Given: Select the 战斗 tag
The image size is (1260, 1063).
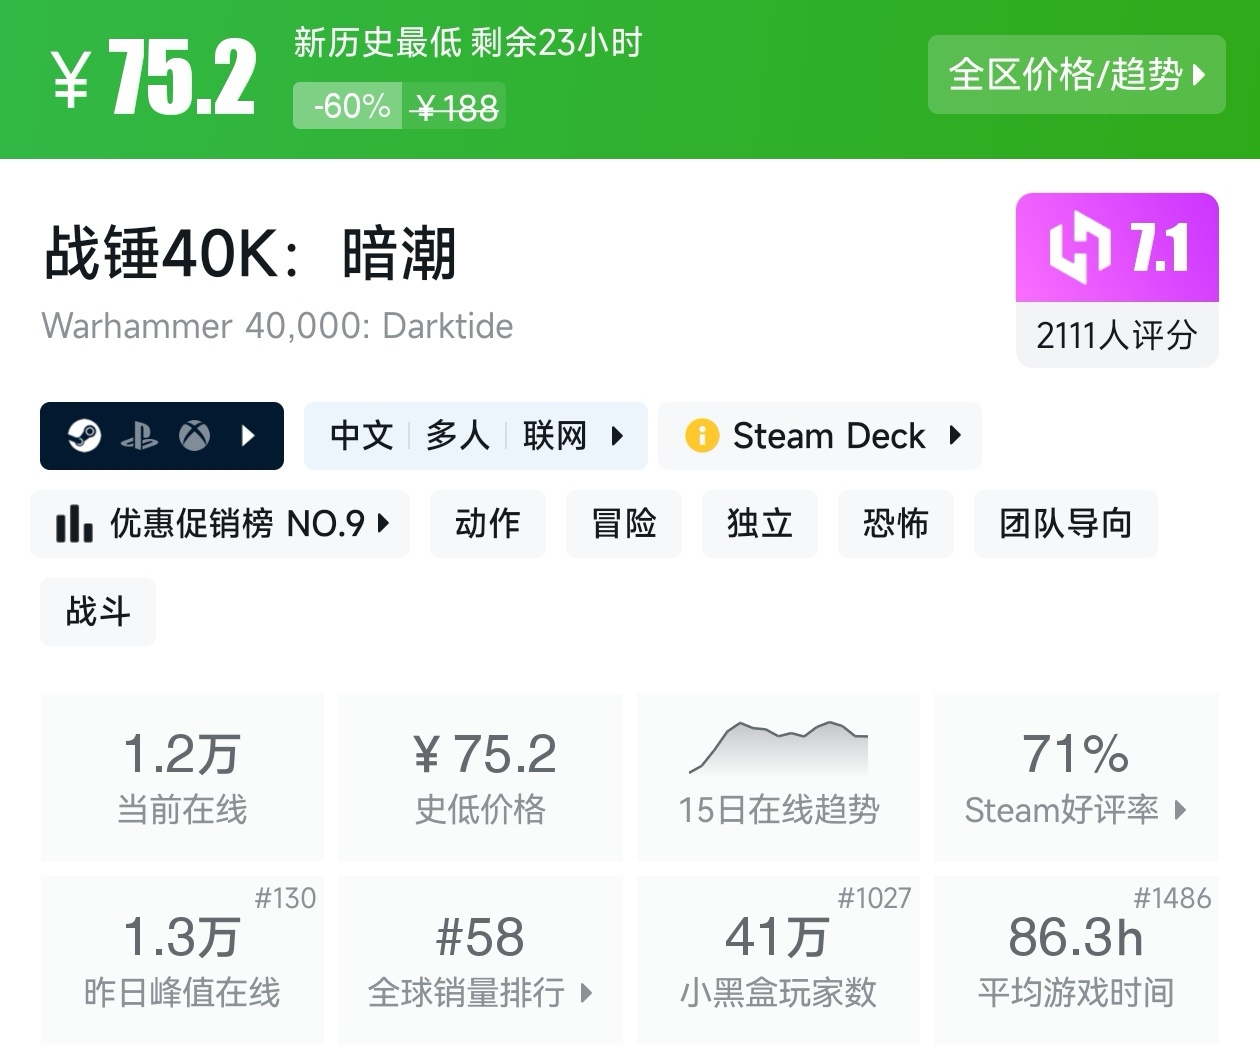Looking at the screenshot, I should pyautogui.click(x=98, y=611).
